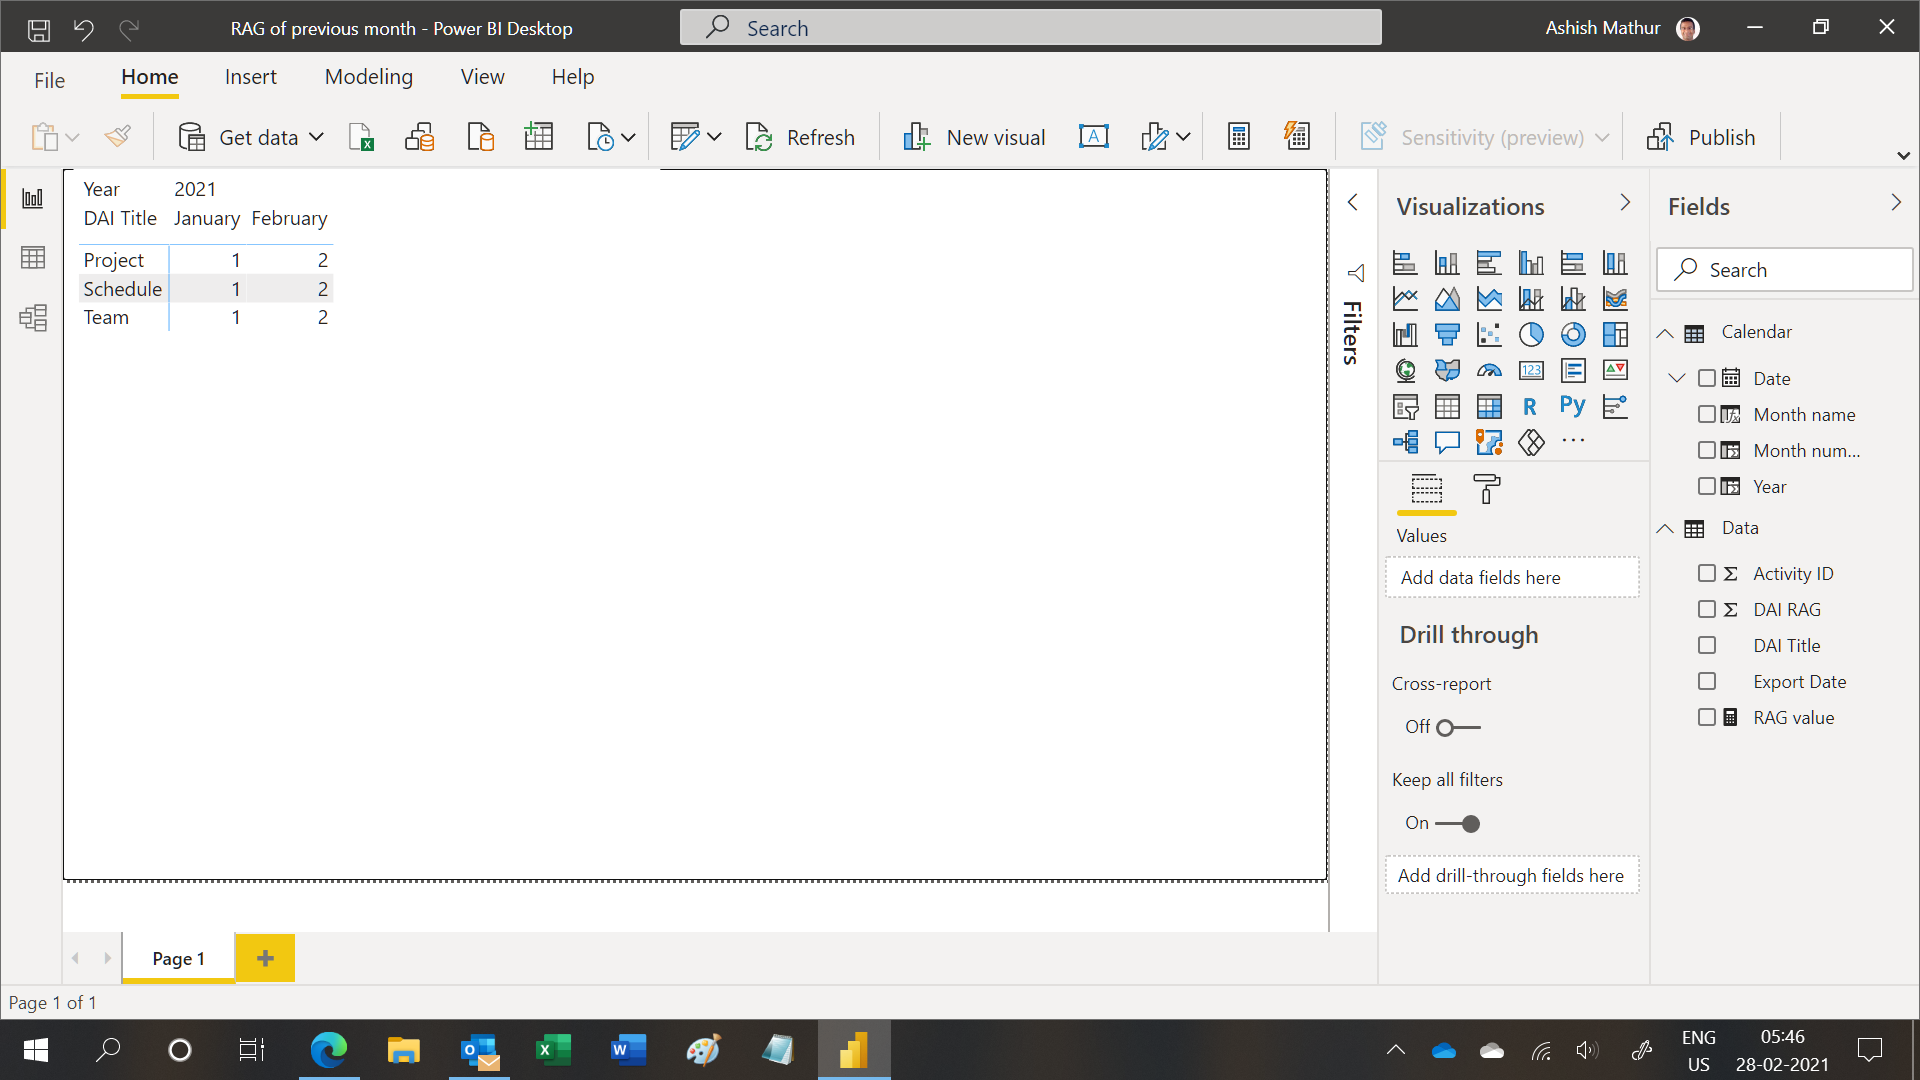Image resolution: width=1920 pixels, height=1080 pixels.
Task: Collapse the Visualizations pane
Action: click(1625, 203)
